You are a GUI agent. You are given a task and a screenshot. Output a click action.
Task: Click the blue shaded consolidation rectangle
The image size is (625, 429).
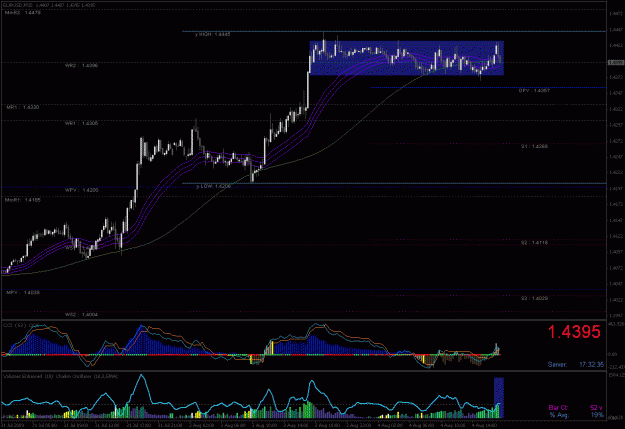coord(407,58)
